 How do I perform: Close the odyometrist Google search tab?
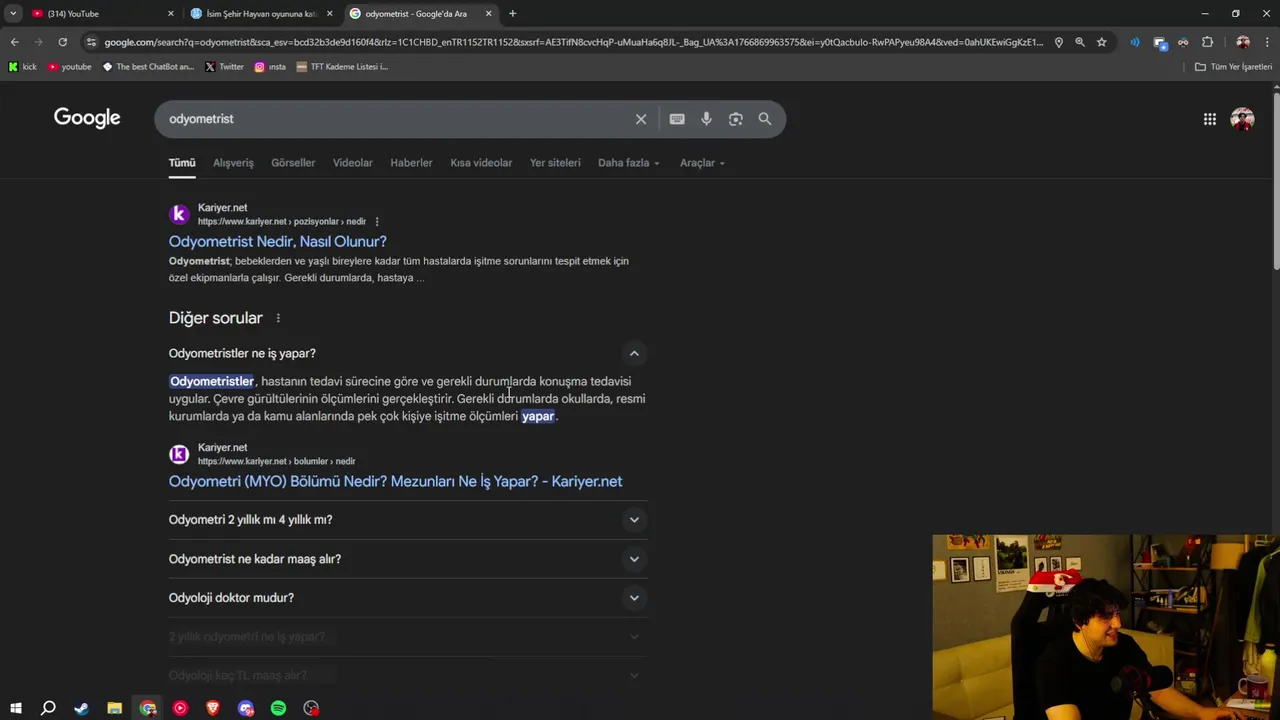(x=488, y=13)
